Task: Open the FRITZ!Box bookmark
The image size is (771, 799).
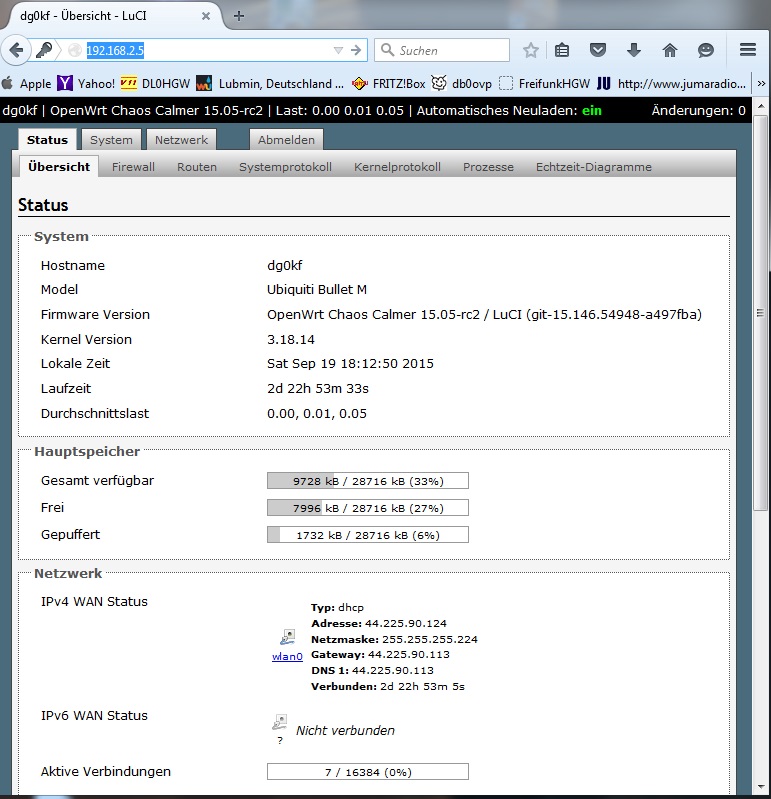Action: [388, 83]
